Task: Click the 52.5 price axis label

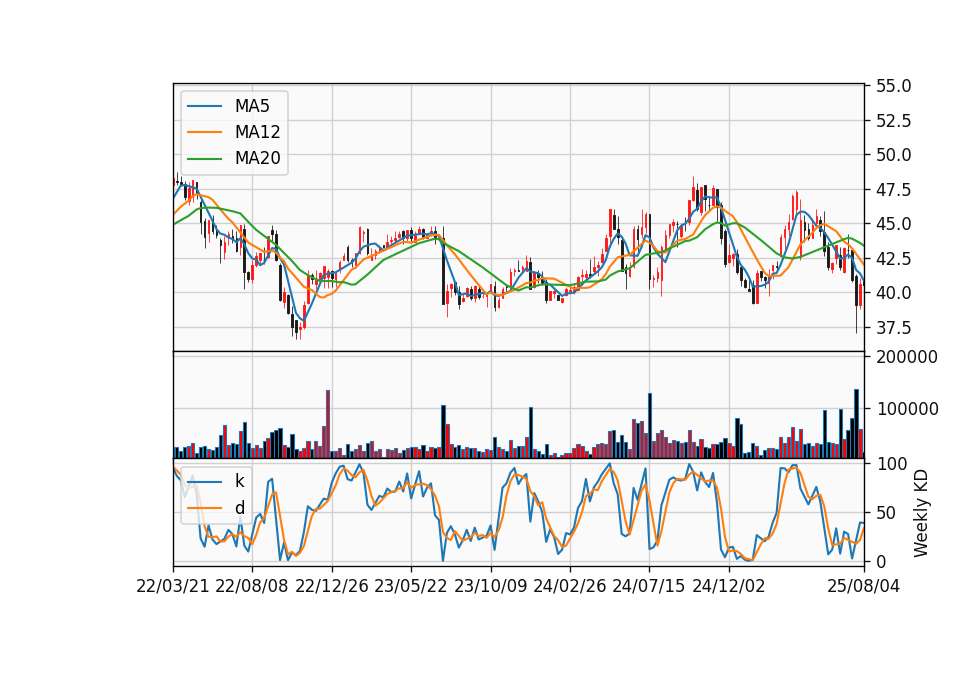Action: 893,121
